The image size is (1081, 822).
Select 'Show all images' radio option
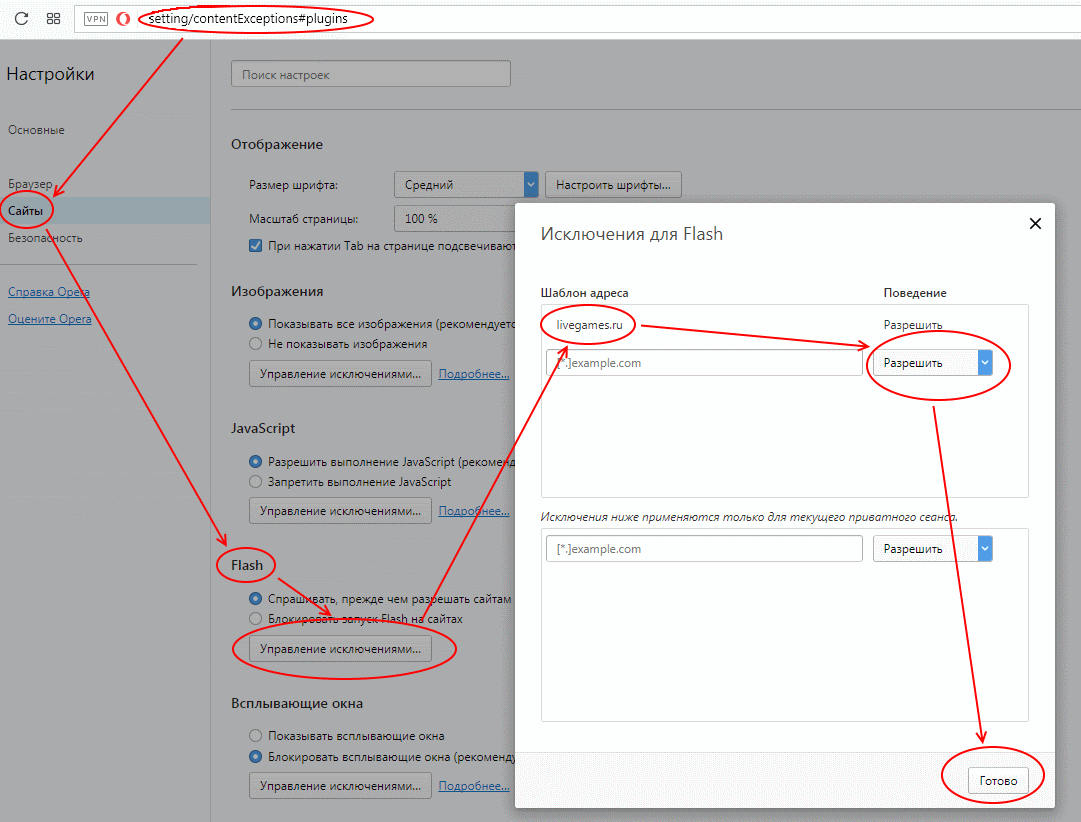[x=255, y=324]
